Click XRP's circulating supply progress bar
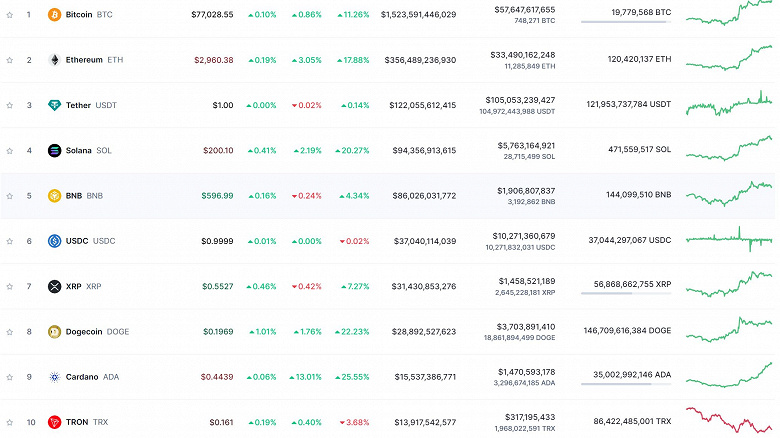This screenshot has height=438, width=780. [625, 293]
